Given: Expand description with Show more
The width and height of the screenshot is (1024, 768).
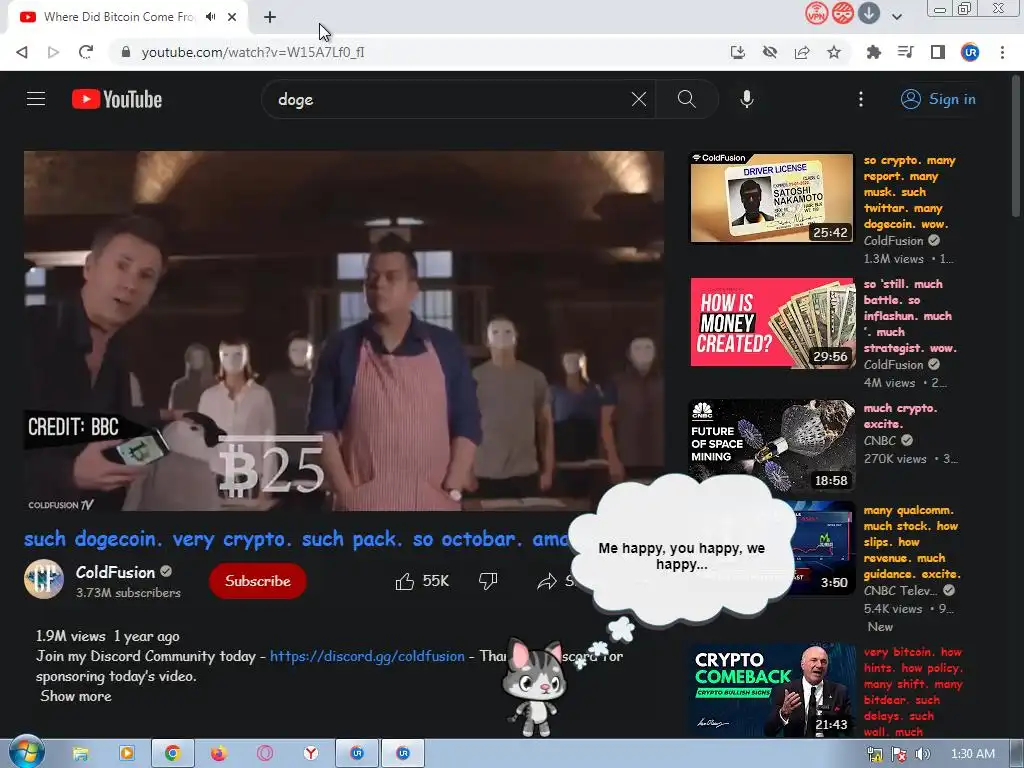Looking at the screenshot, I should coord(76,696).
